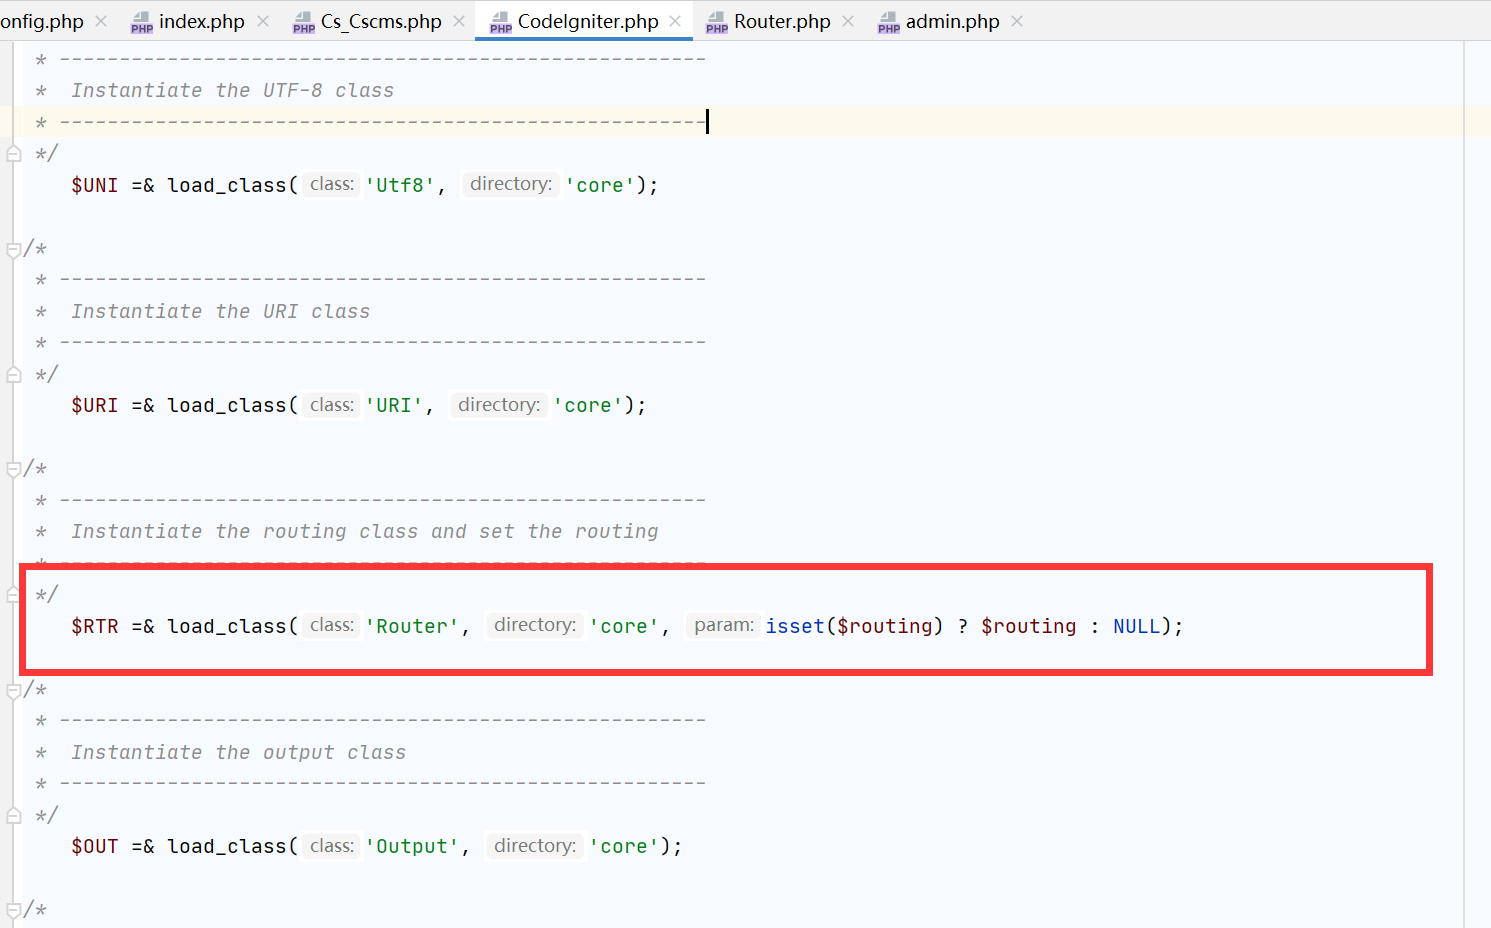Click the PHP file icon on CodeIgniter.php tab
This screenshot has height=928, width=1491.
pyautogui.click(x=501, y=22)
